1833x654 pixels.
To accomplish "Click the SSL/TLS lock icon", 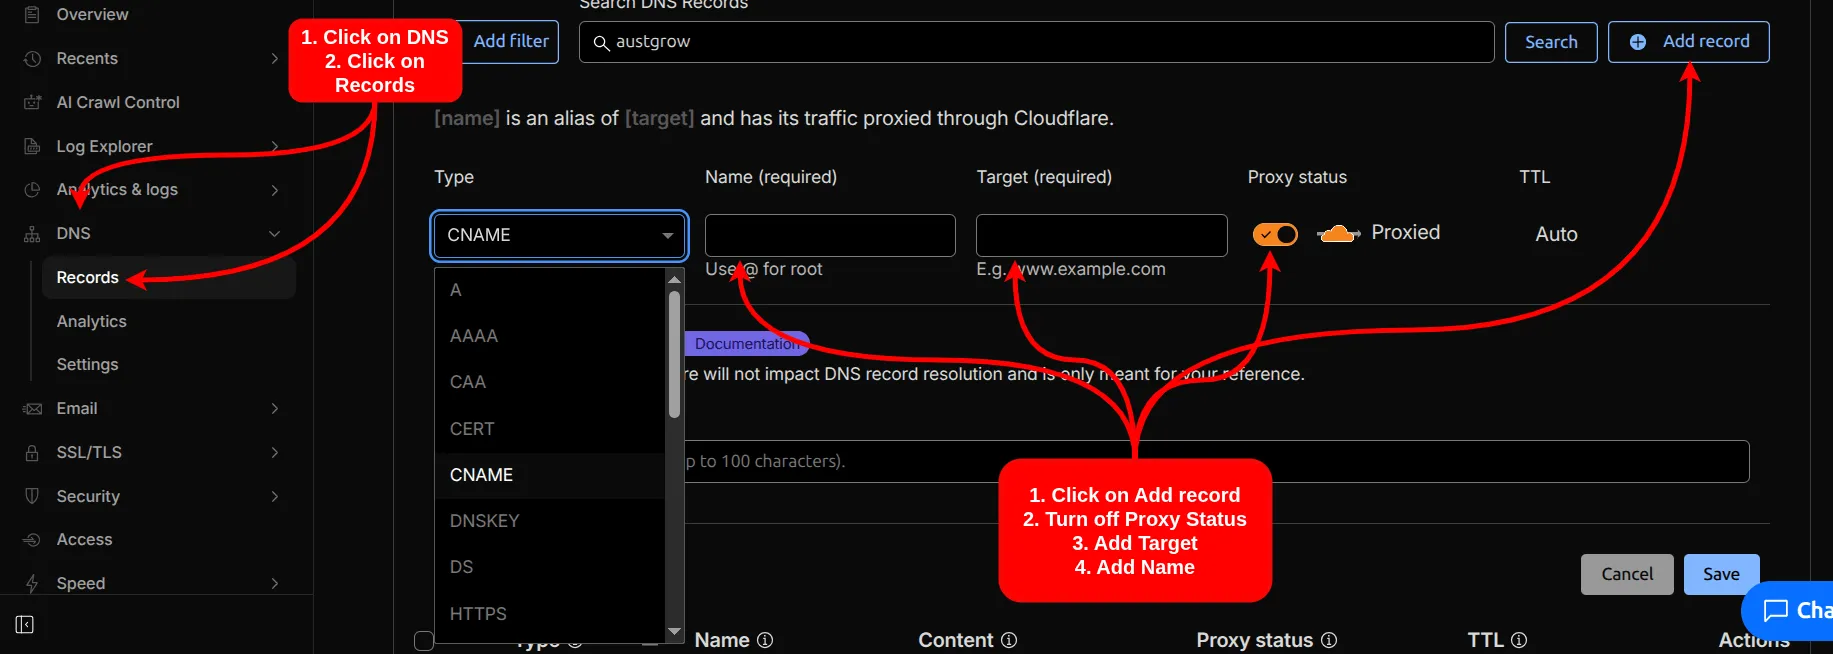I will (x=32, y=452).
